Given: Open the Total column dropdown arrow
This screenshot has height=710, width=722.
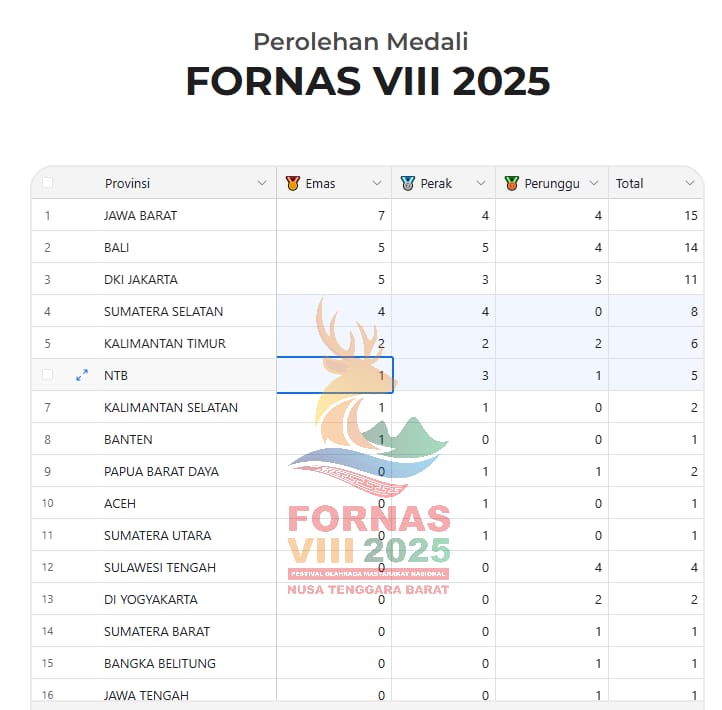Looking at the screenshot, I should [x=689, y=183].
